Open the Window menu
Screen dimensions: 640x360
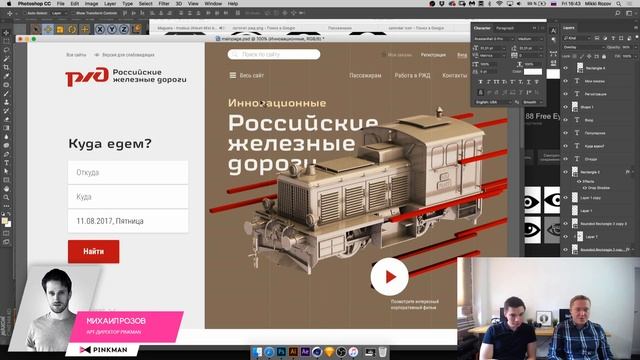click(213, 4)
